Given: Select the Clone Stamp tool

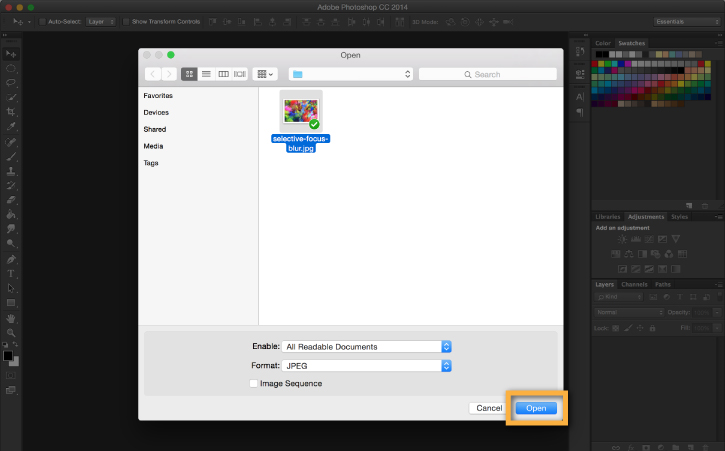Looking at the screenshot, I should (11, 171).
